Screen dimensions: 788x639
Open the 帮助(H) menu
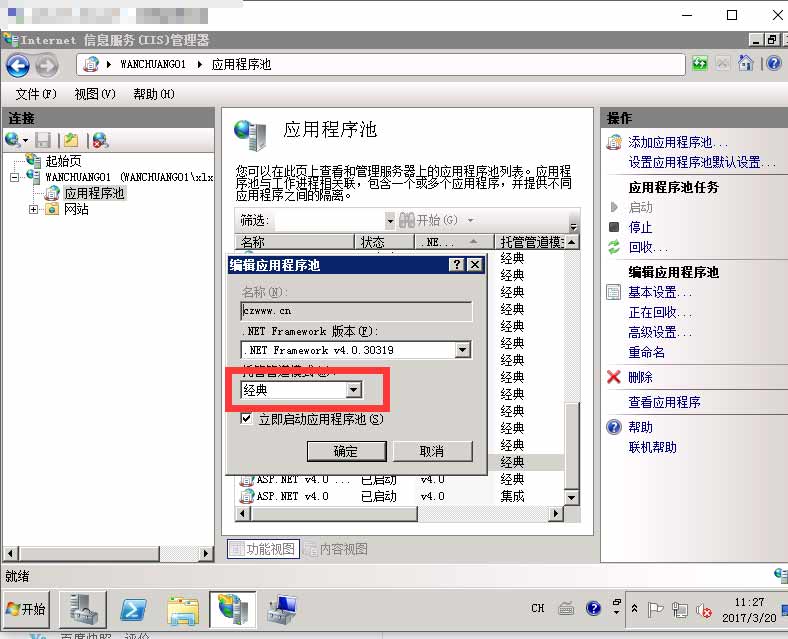154,94
